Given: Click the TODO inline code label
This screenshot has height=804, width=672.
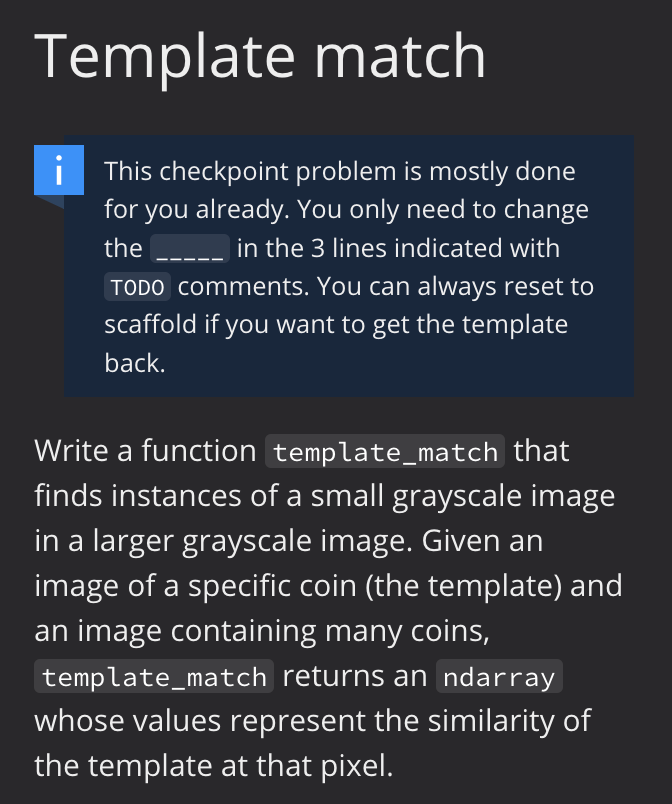Looking at the screenshot, I should [x=137, y=287].
